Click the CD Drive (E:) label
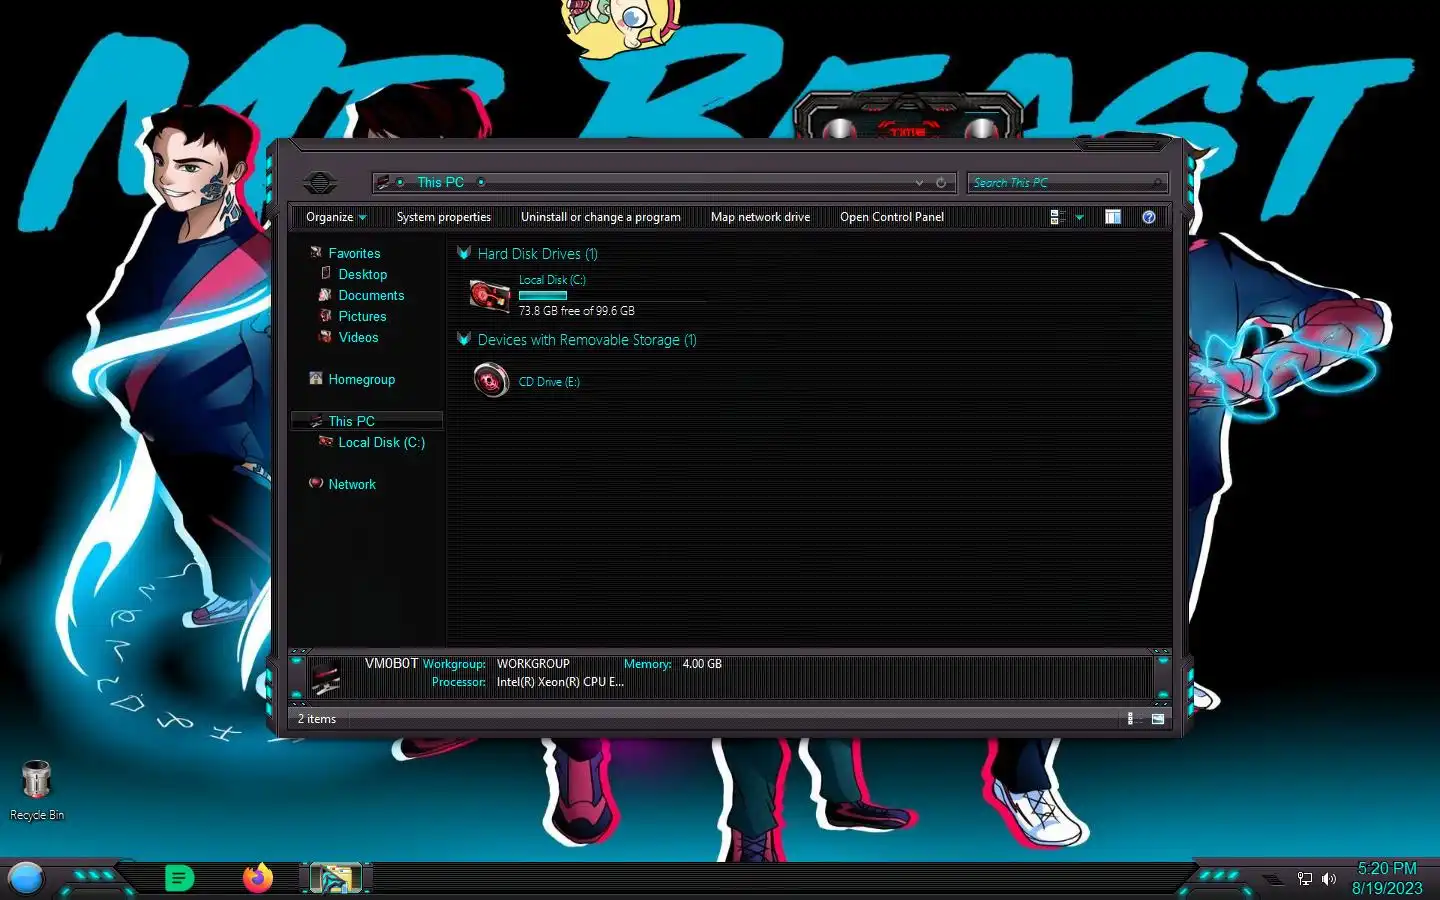This screenshot has height=900, width=1440. click(549, 382)
